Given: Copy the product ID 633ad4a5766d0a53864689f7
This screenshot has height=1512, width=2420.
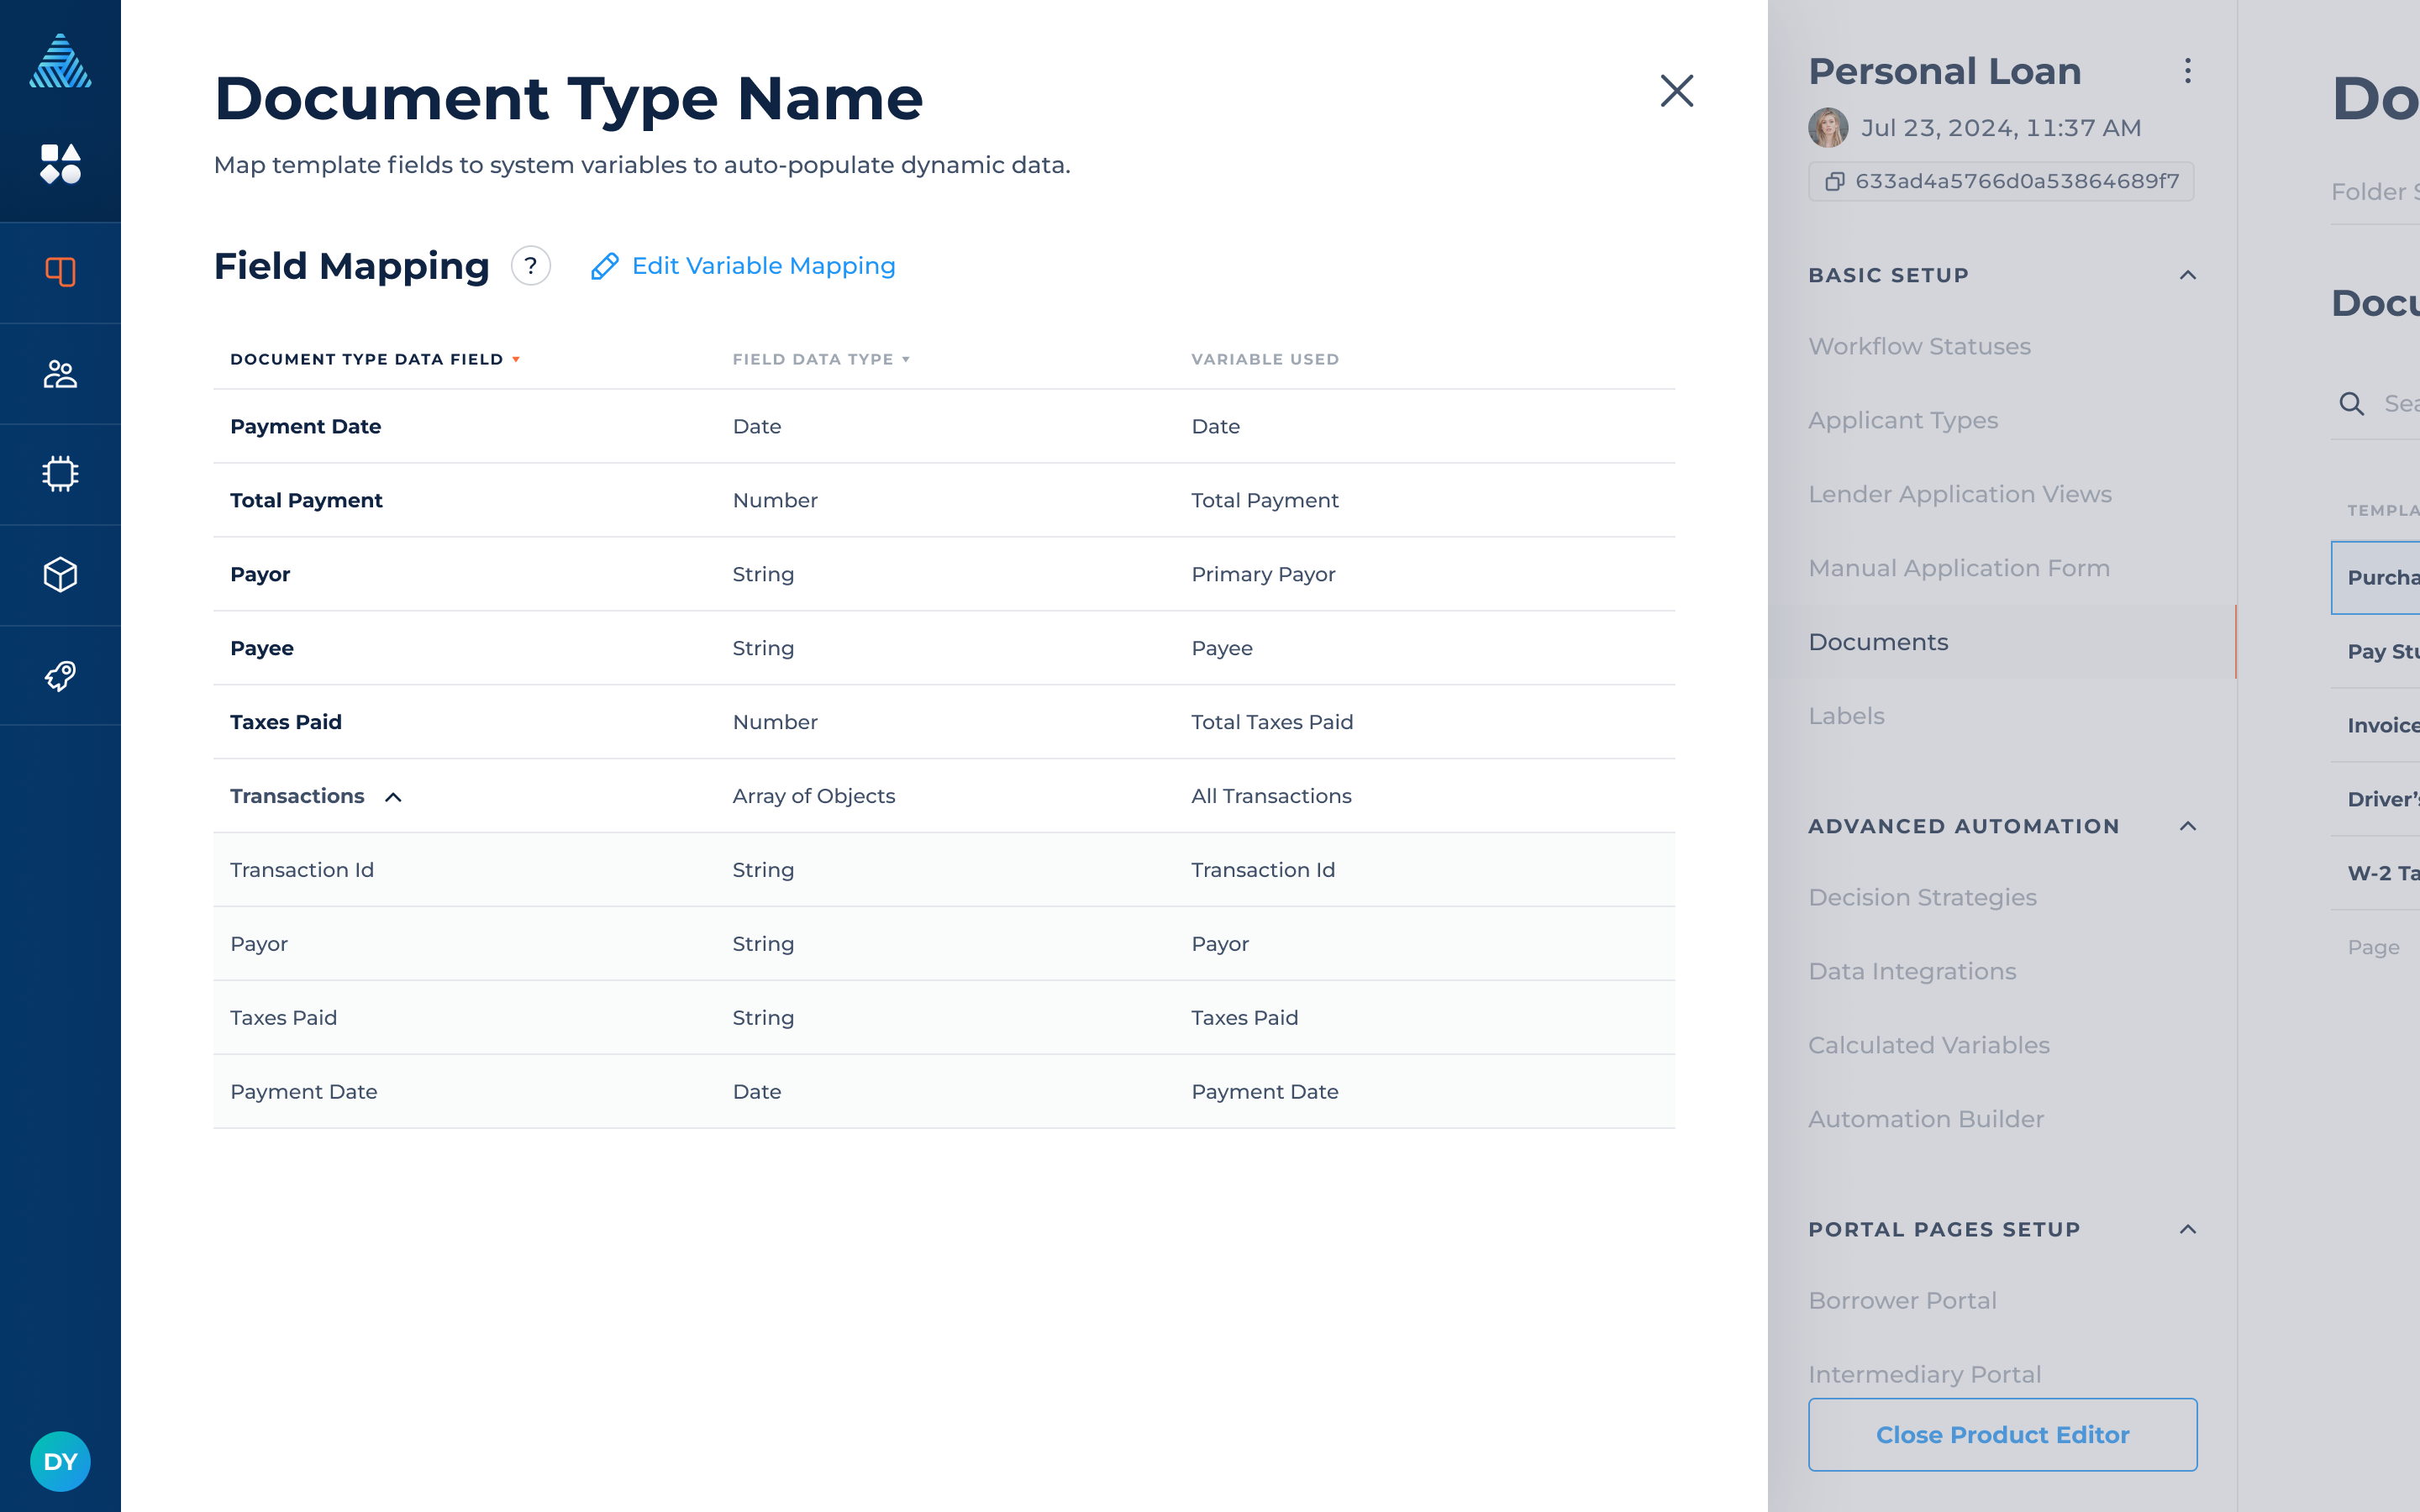Looking at the screenshot, I should (x=1999, y=182).
